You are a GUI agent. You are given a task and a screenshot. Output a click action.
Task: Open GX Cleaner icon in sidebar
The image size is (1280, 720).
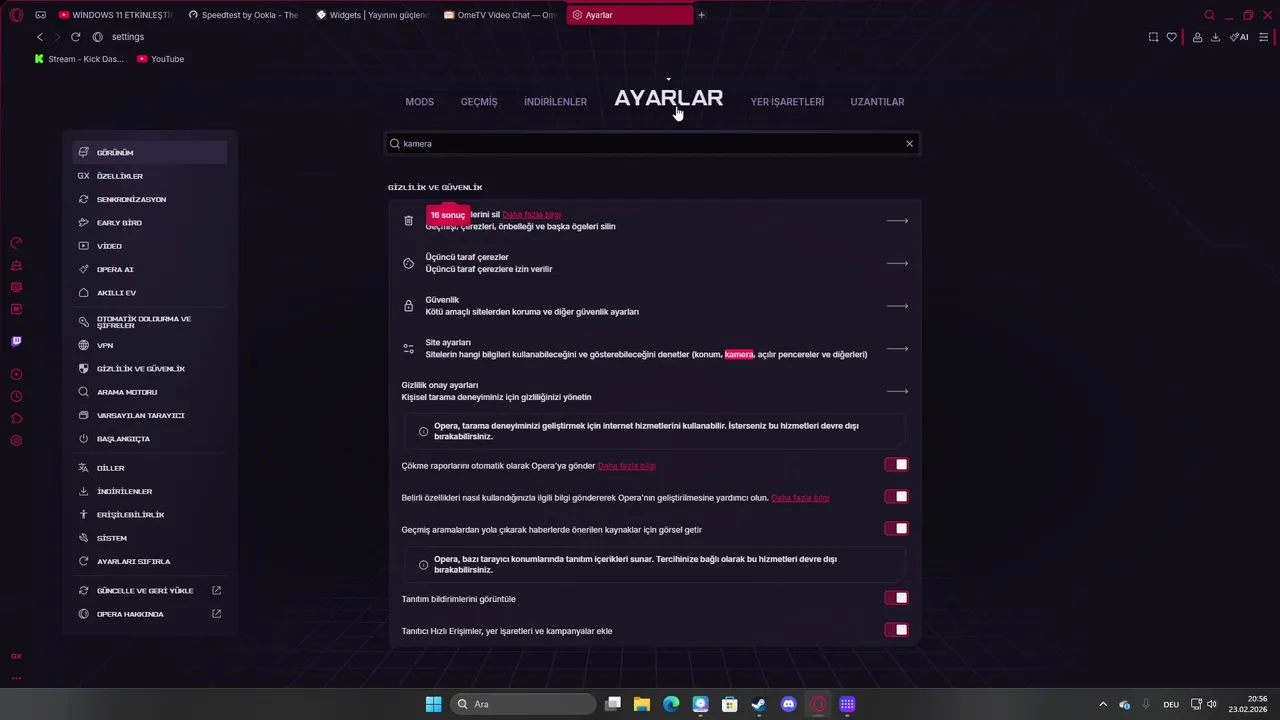click(x=16, y=265)
